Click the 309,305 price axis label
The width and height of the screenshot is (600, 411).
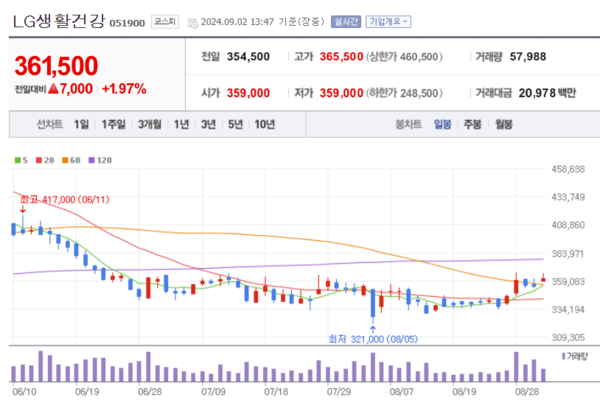(568, 338)
